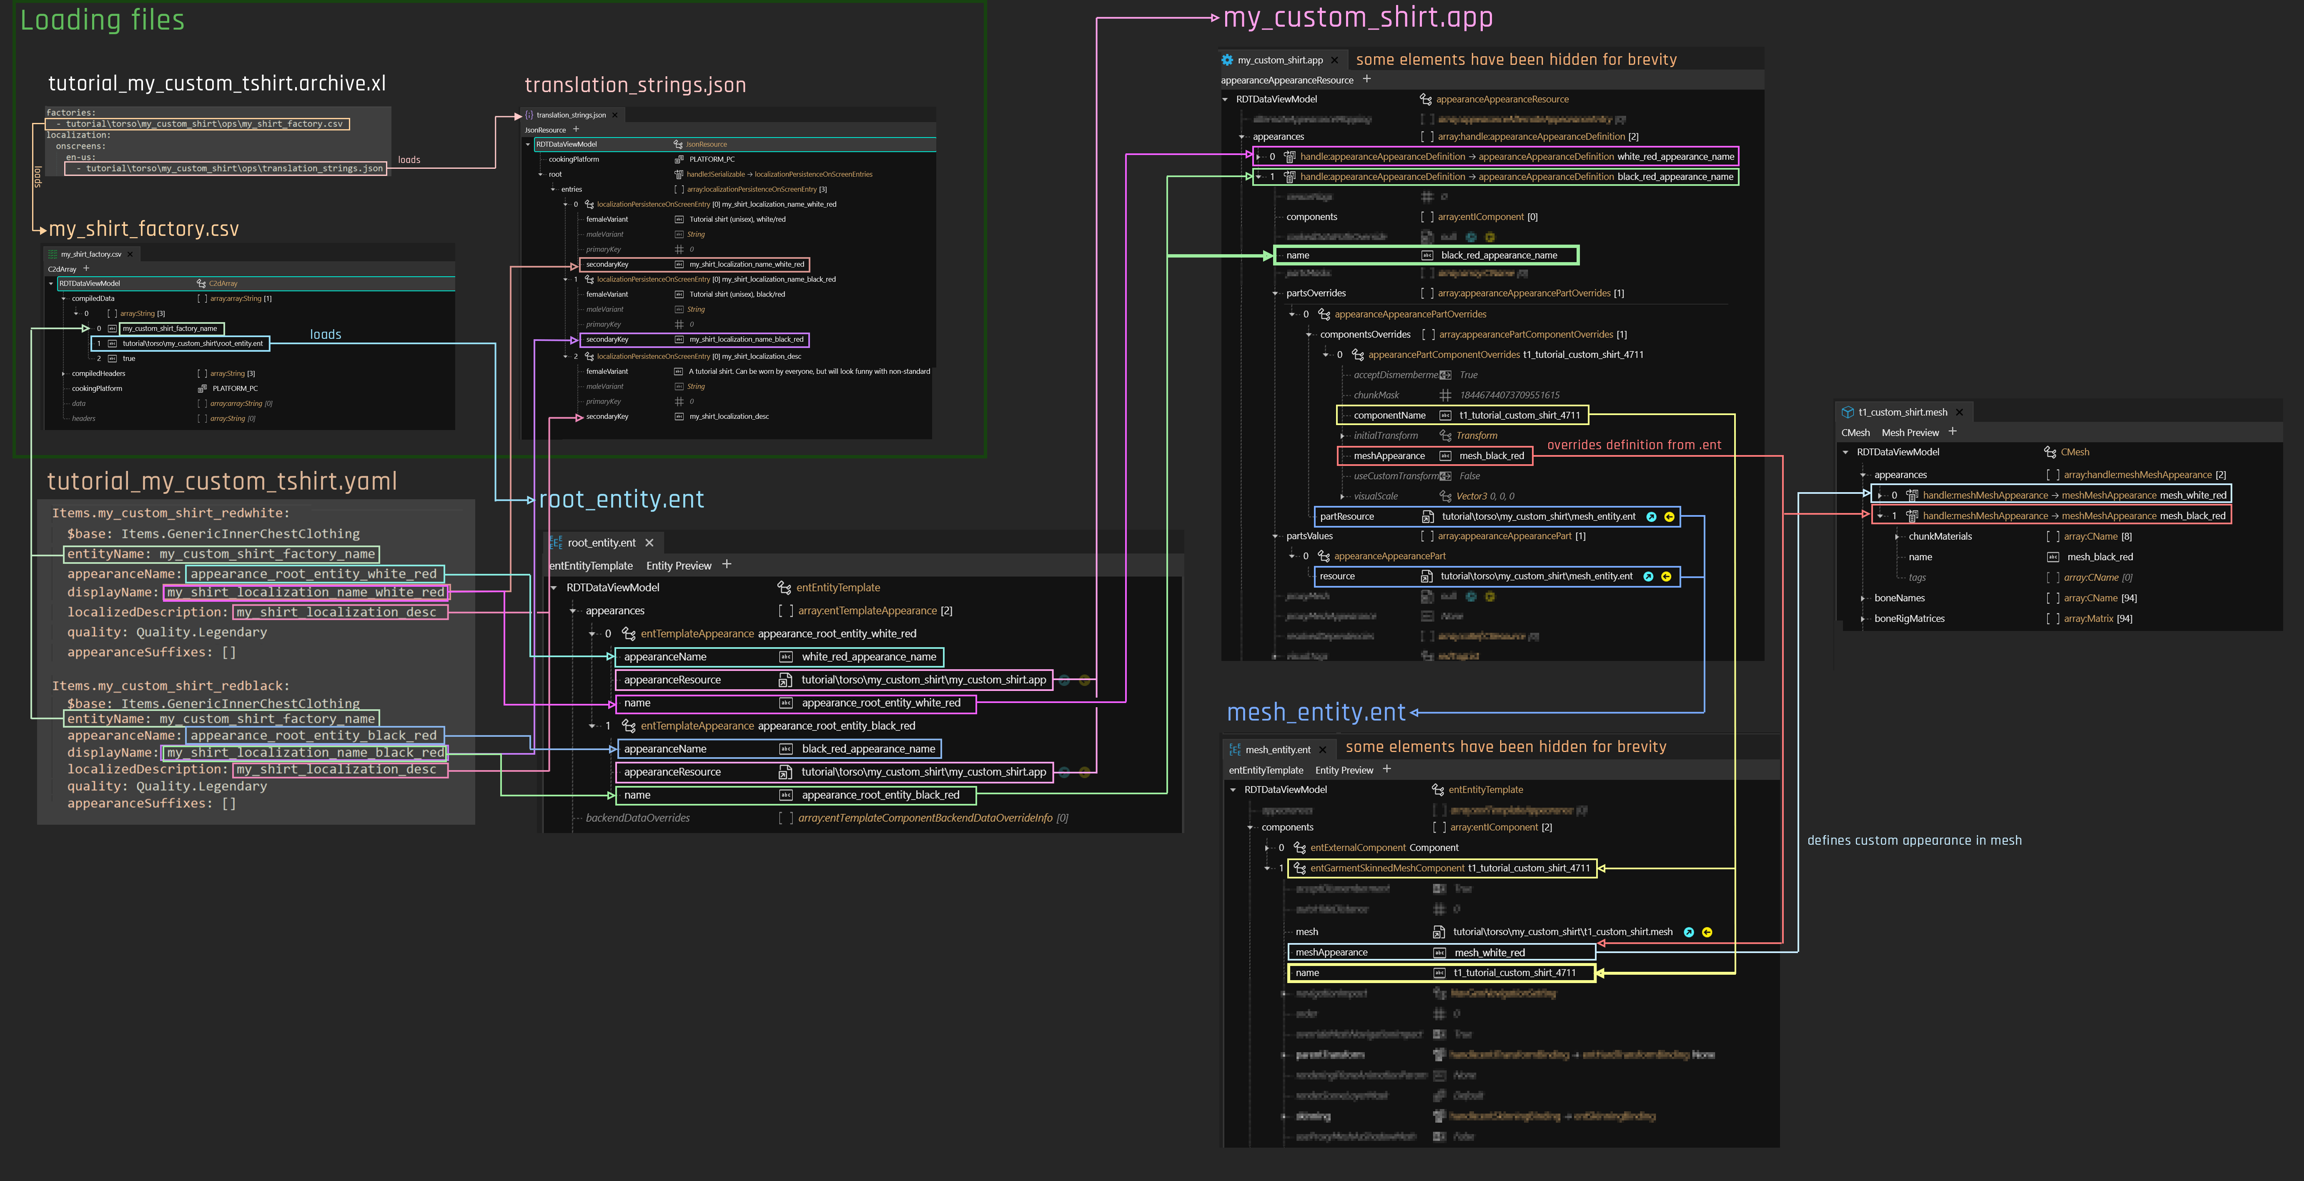Click yellow arrow icon on partResource row
Viewport: 2304px width, 1181px height.
(x=1669, y=517)
